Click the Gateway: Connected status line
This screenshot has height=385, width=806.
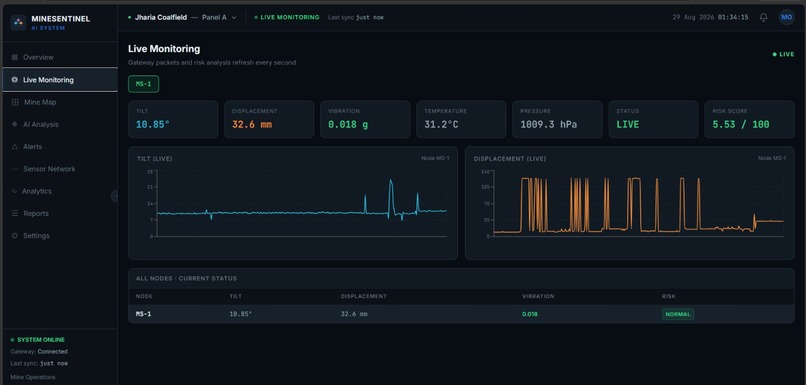pos(39,352)
